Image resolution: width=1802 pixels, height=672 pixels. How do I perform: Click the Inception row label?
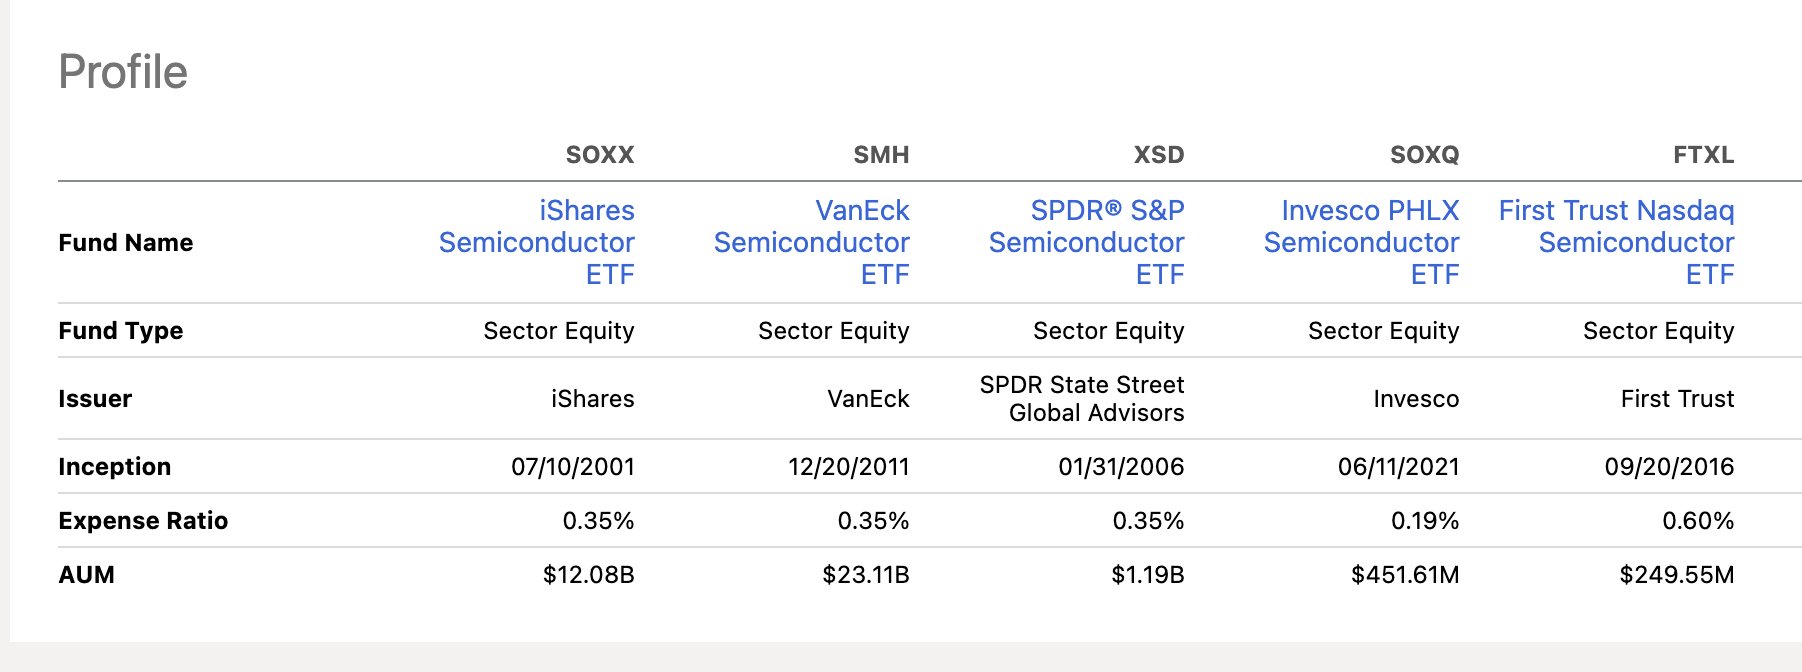[115, 467]
